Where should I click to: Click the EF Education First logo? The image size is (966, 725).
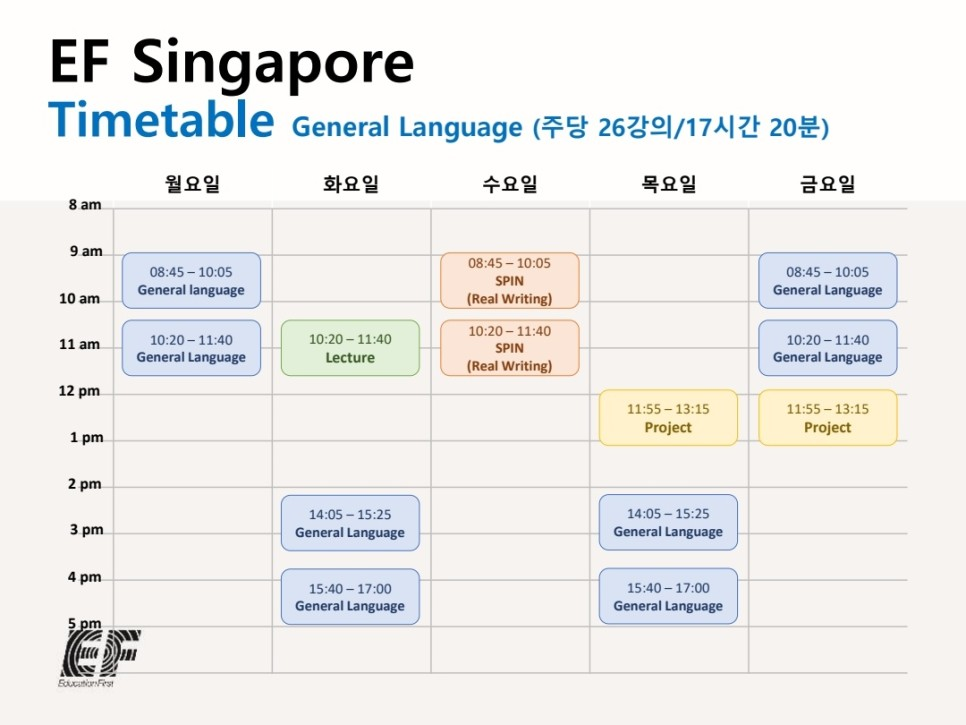(99, 657)
